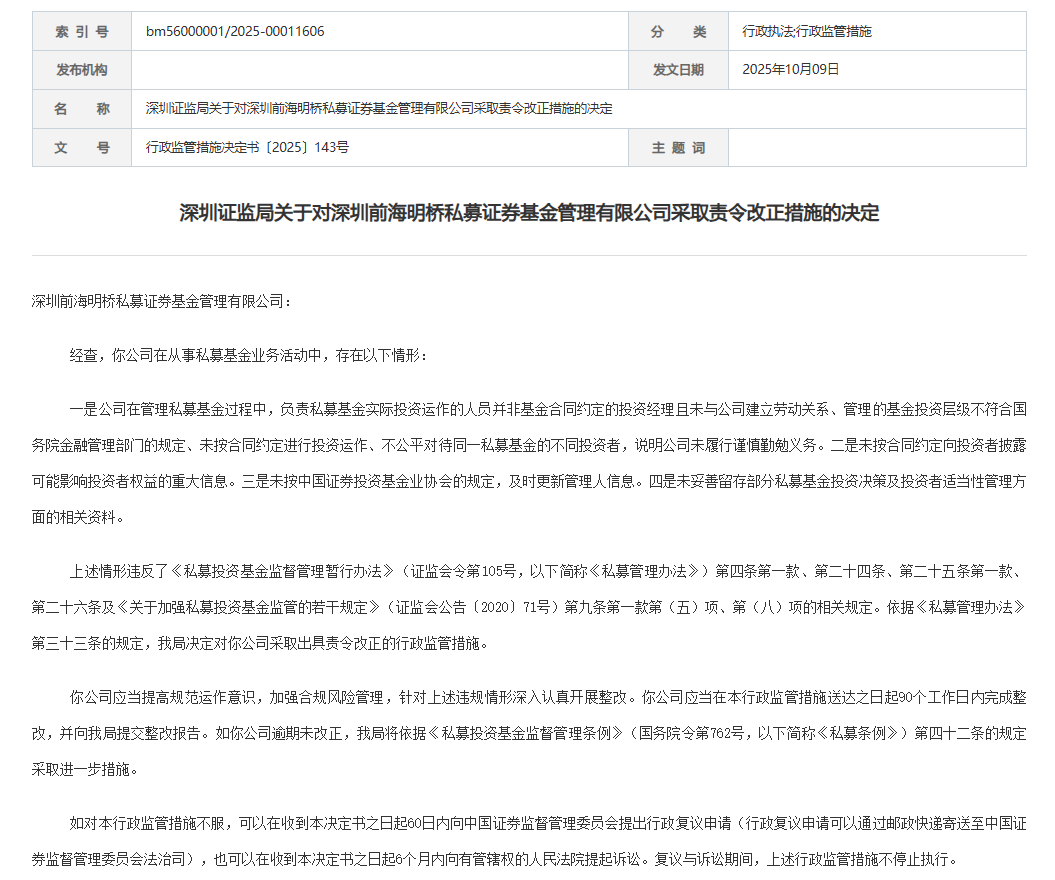Viewport: 1055px width, 880px height.
Task: Select the 行政执法;行政监管措施 category value
Action: click(806, 31)
